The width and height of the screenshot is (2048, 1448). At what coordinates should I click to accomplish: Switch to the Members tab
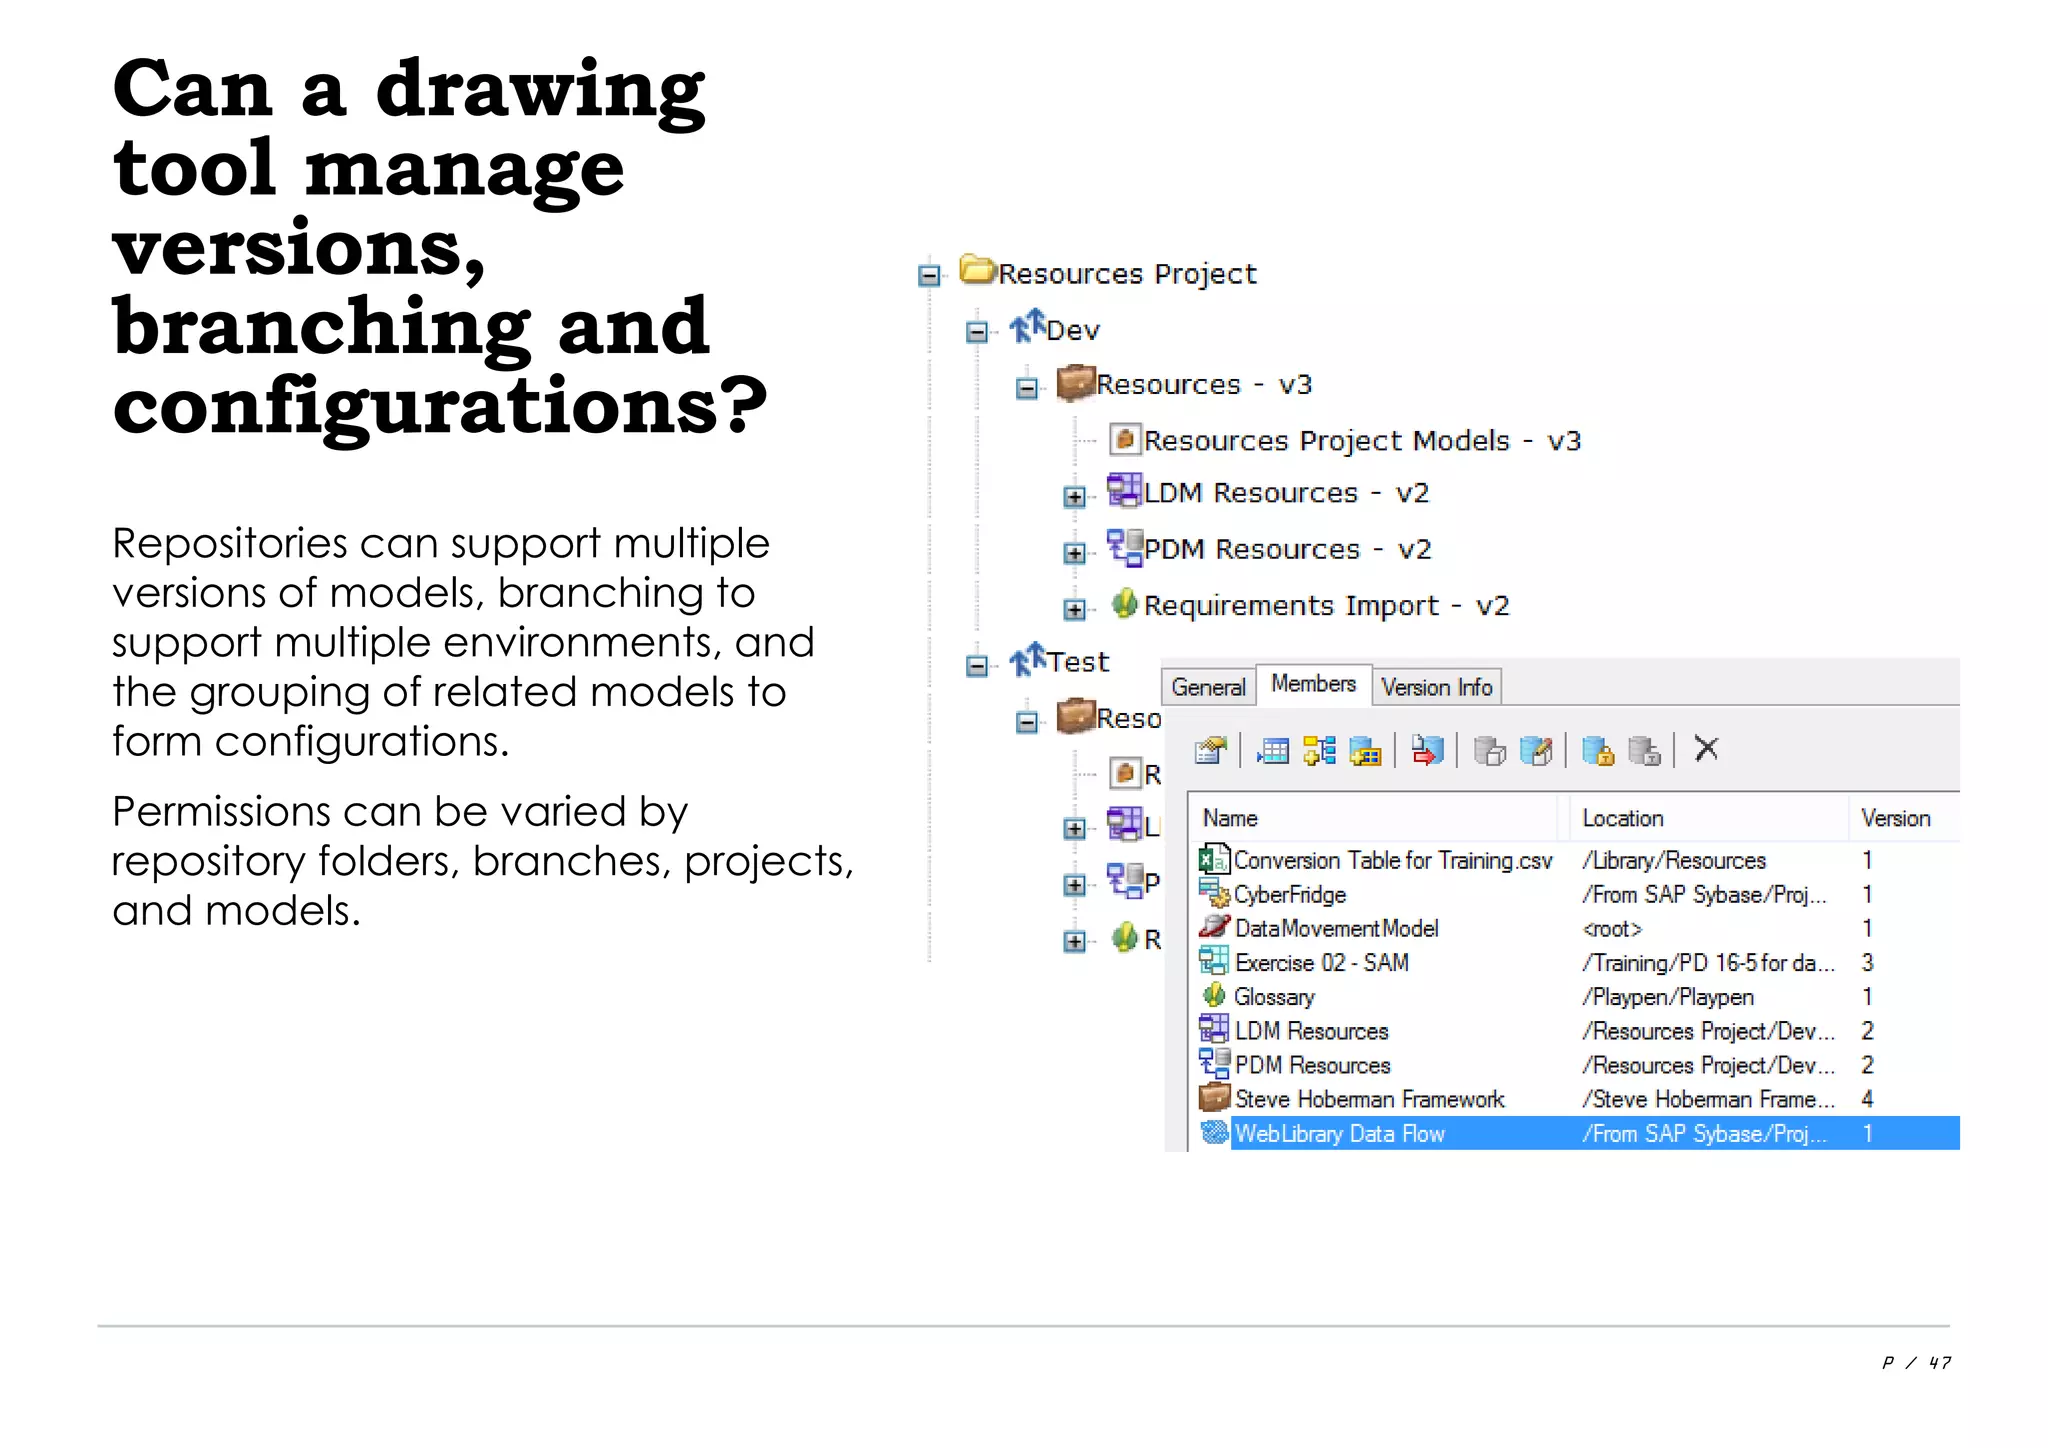click(x=1313, y=684)
